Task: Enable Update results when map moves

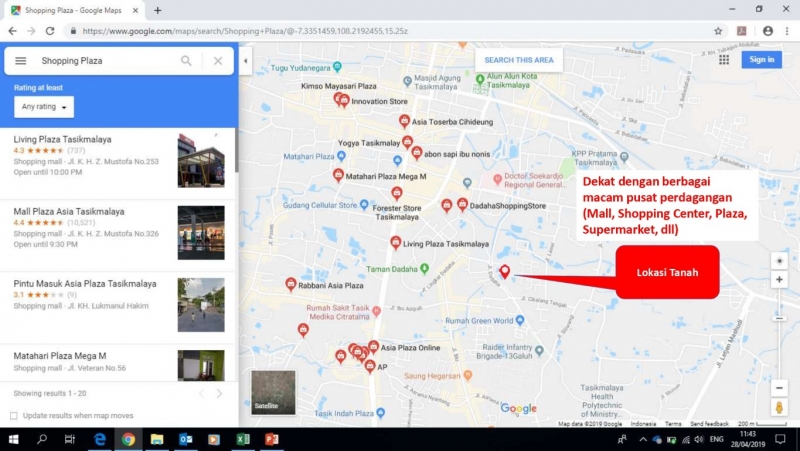Action: pos(14,415)
